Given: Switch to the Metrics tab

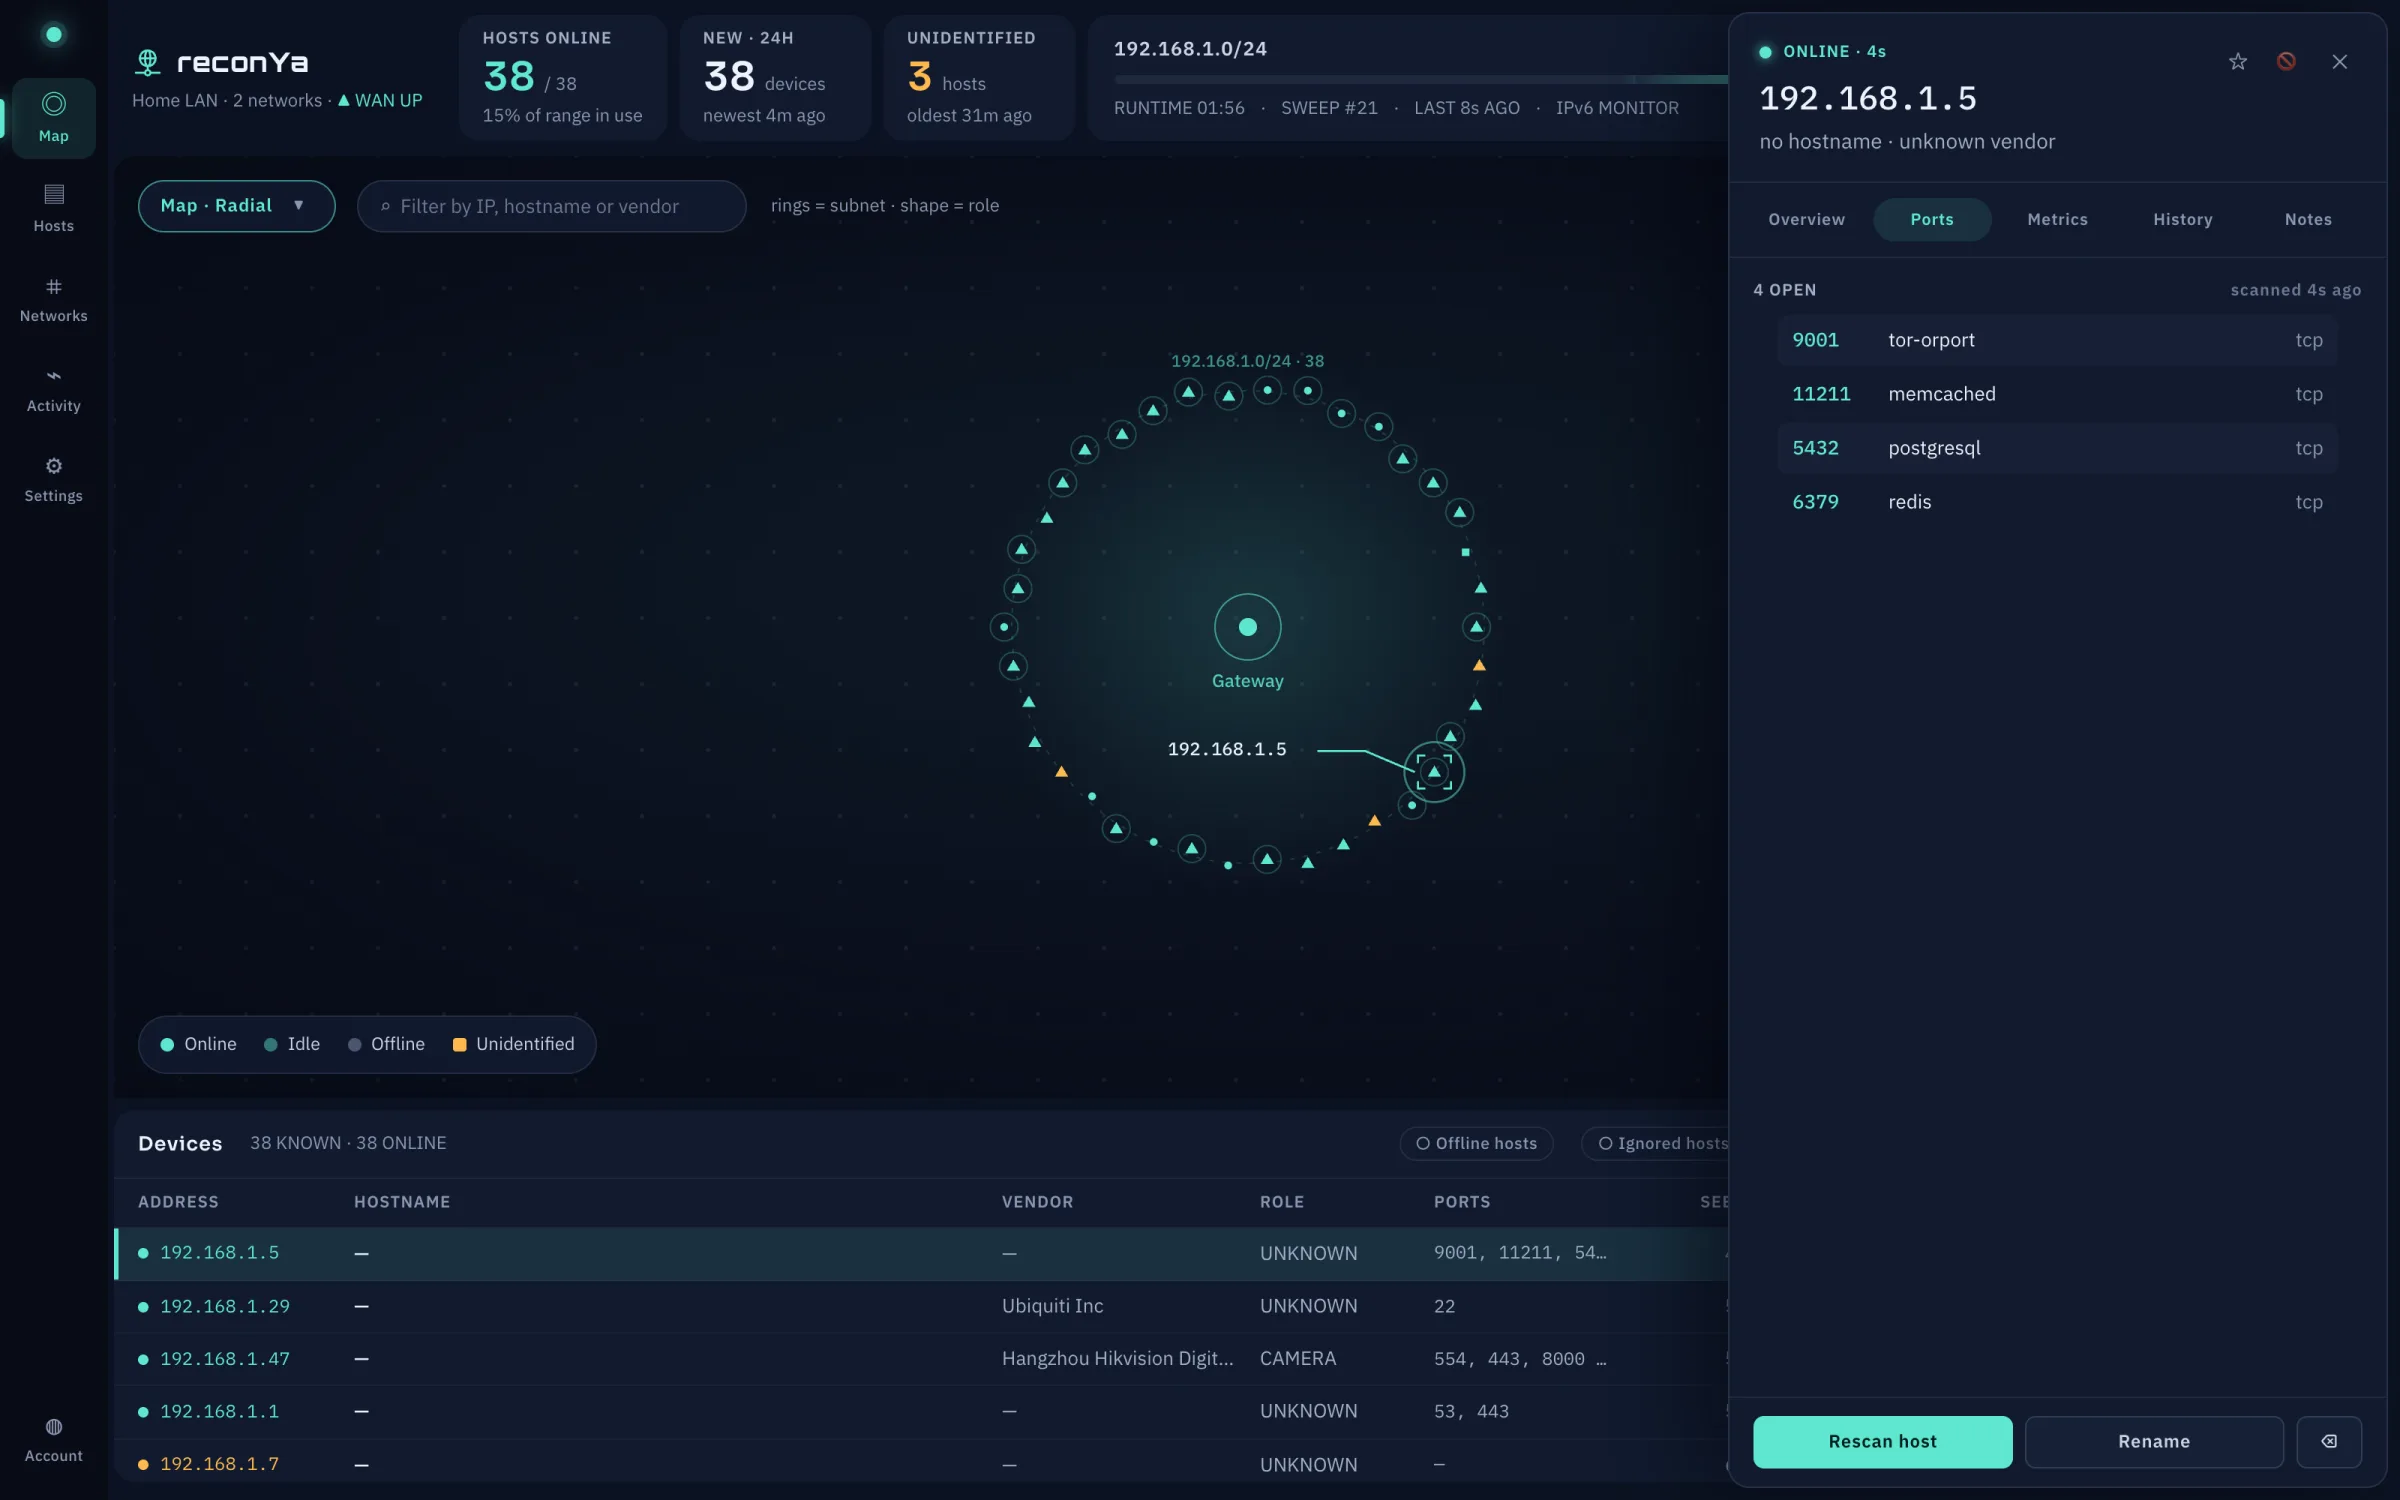Looking at the screenshot, I should 2057,219.
